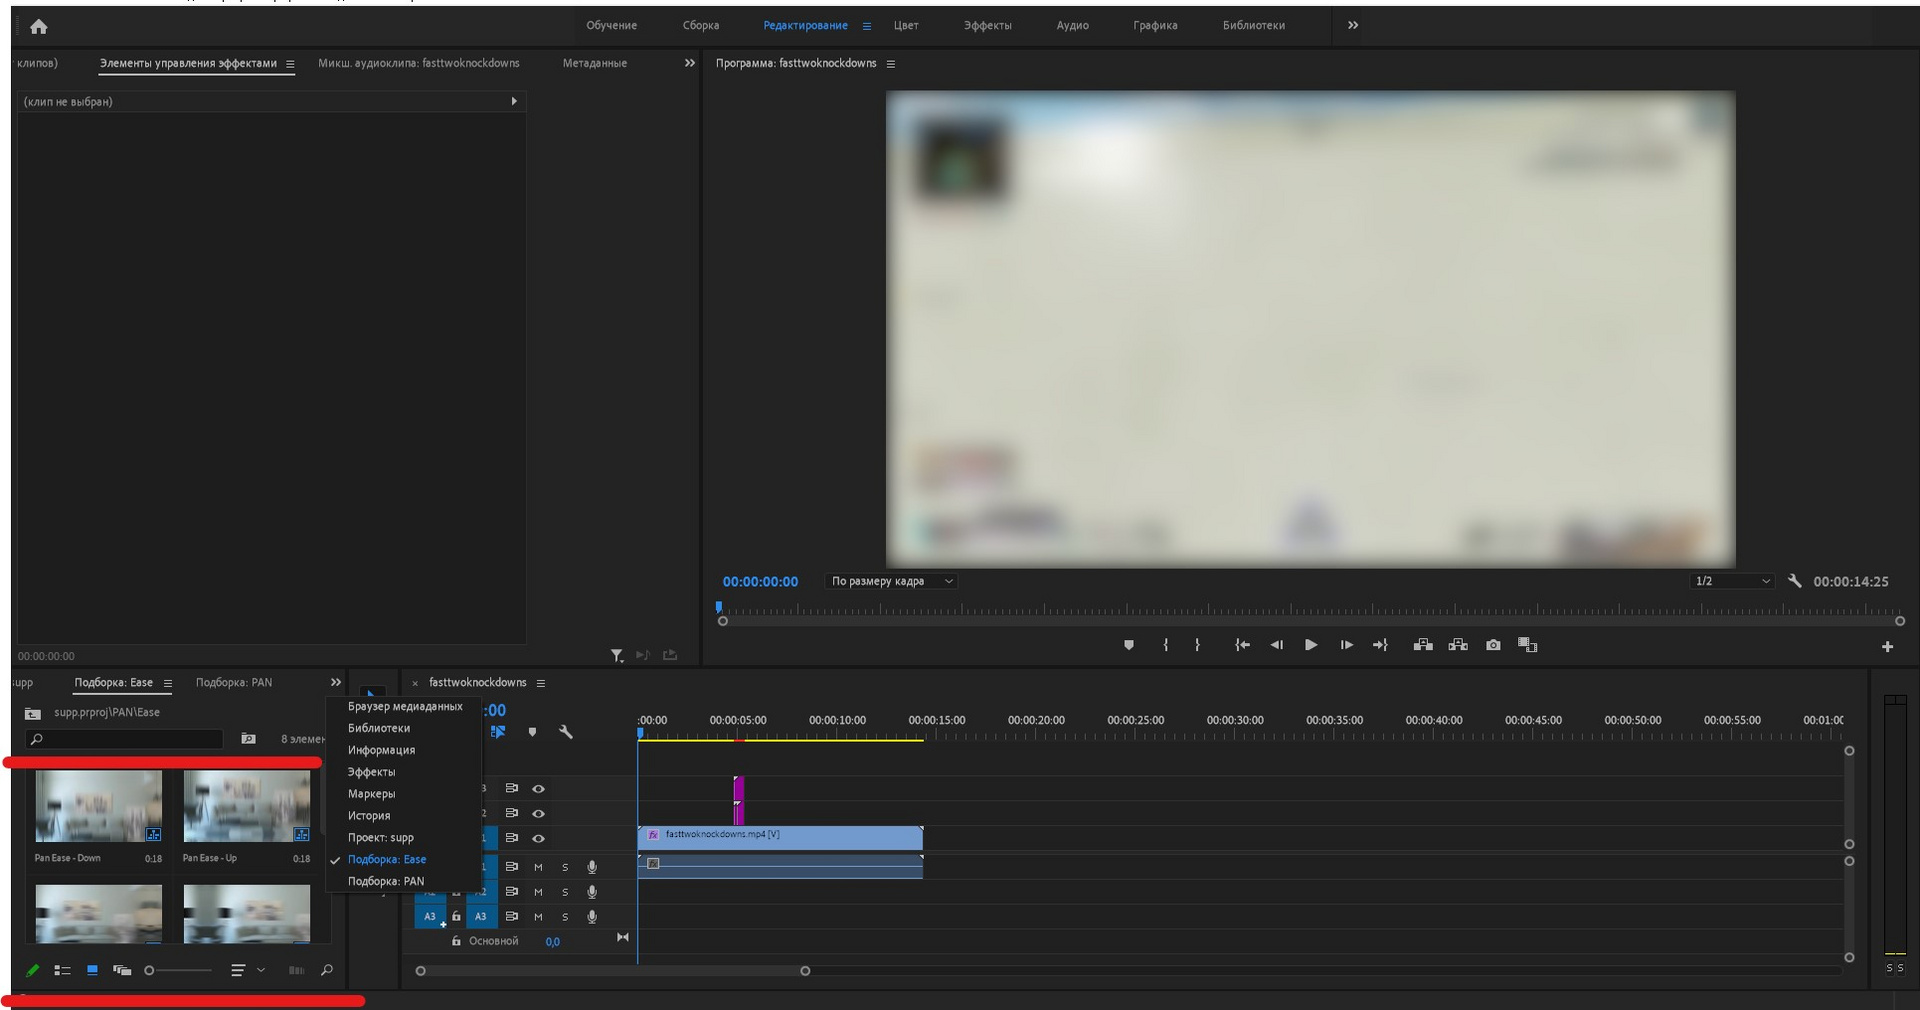Viewport: 1920px width, 1010px height.
Task: Open the playback resolution 1/2 dropdown
Action: [x=1732, y=581]
